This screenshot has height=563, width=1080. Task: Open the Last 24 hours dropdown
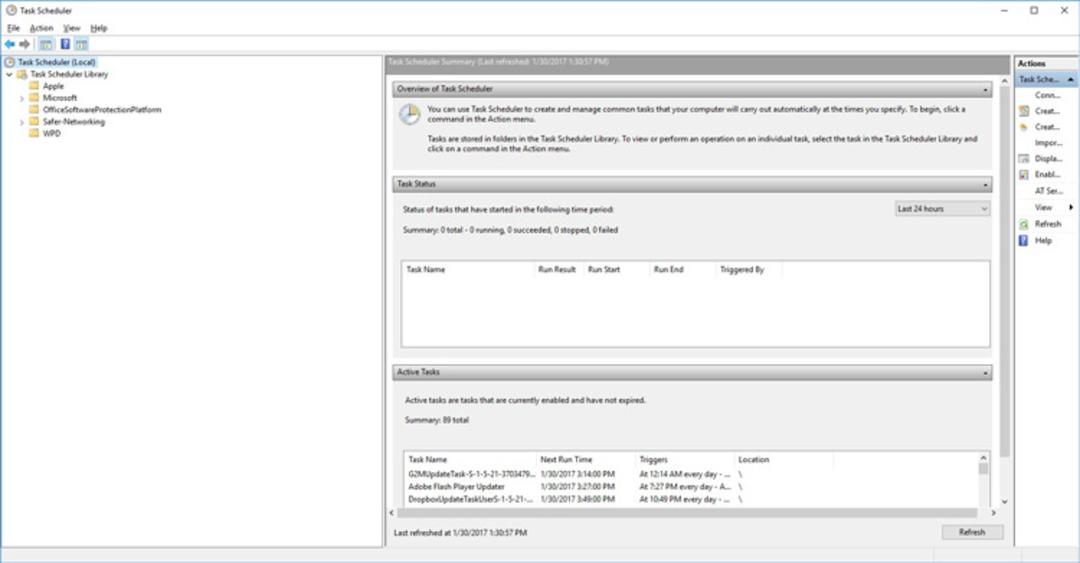click(x=942, y=209)
